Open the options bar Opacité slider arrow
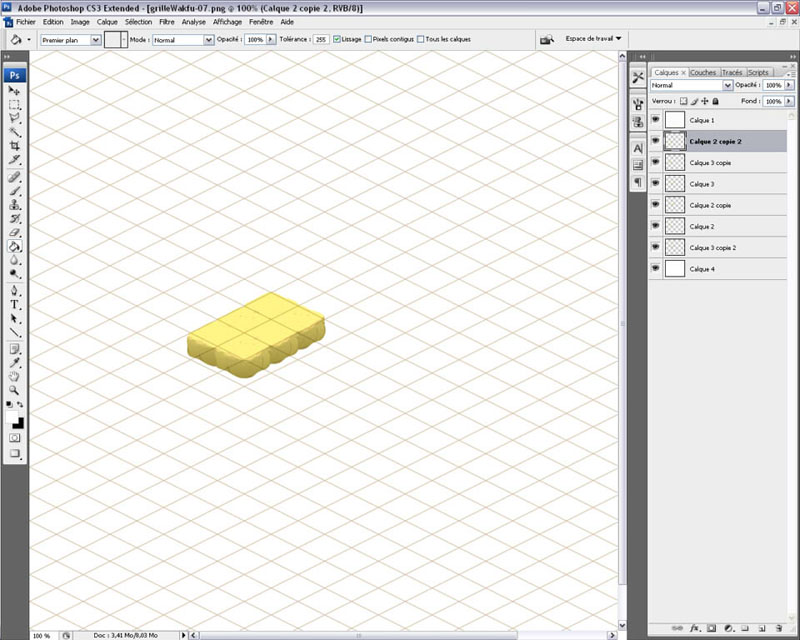Image resolution: width=800 pixels, height=640 pixels. (270, 39)
